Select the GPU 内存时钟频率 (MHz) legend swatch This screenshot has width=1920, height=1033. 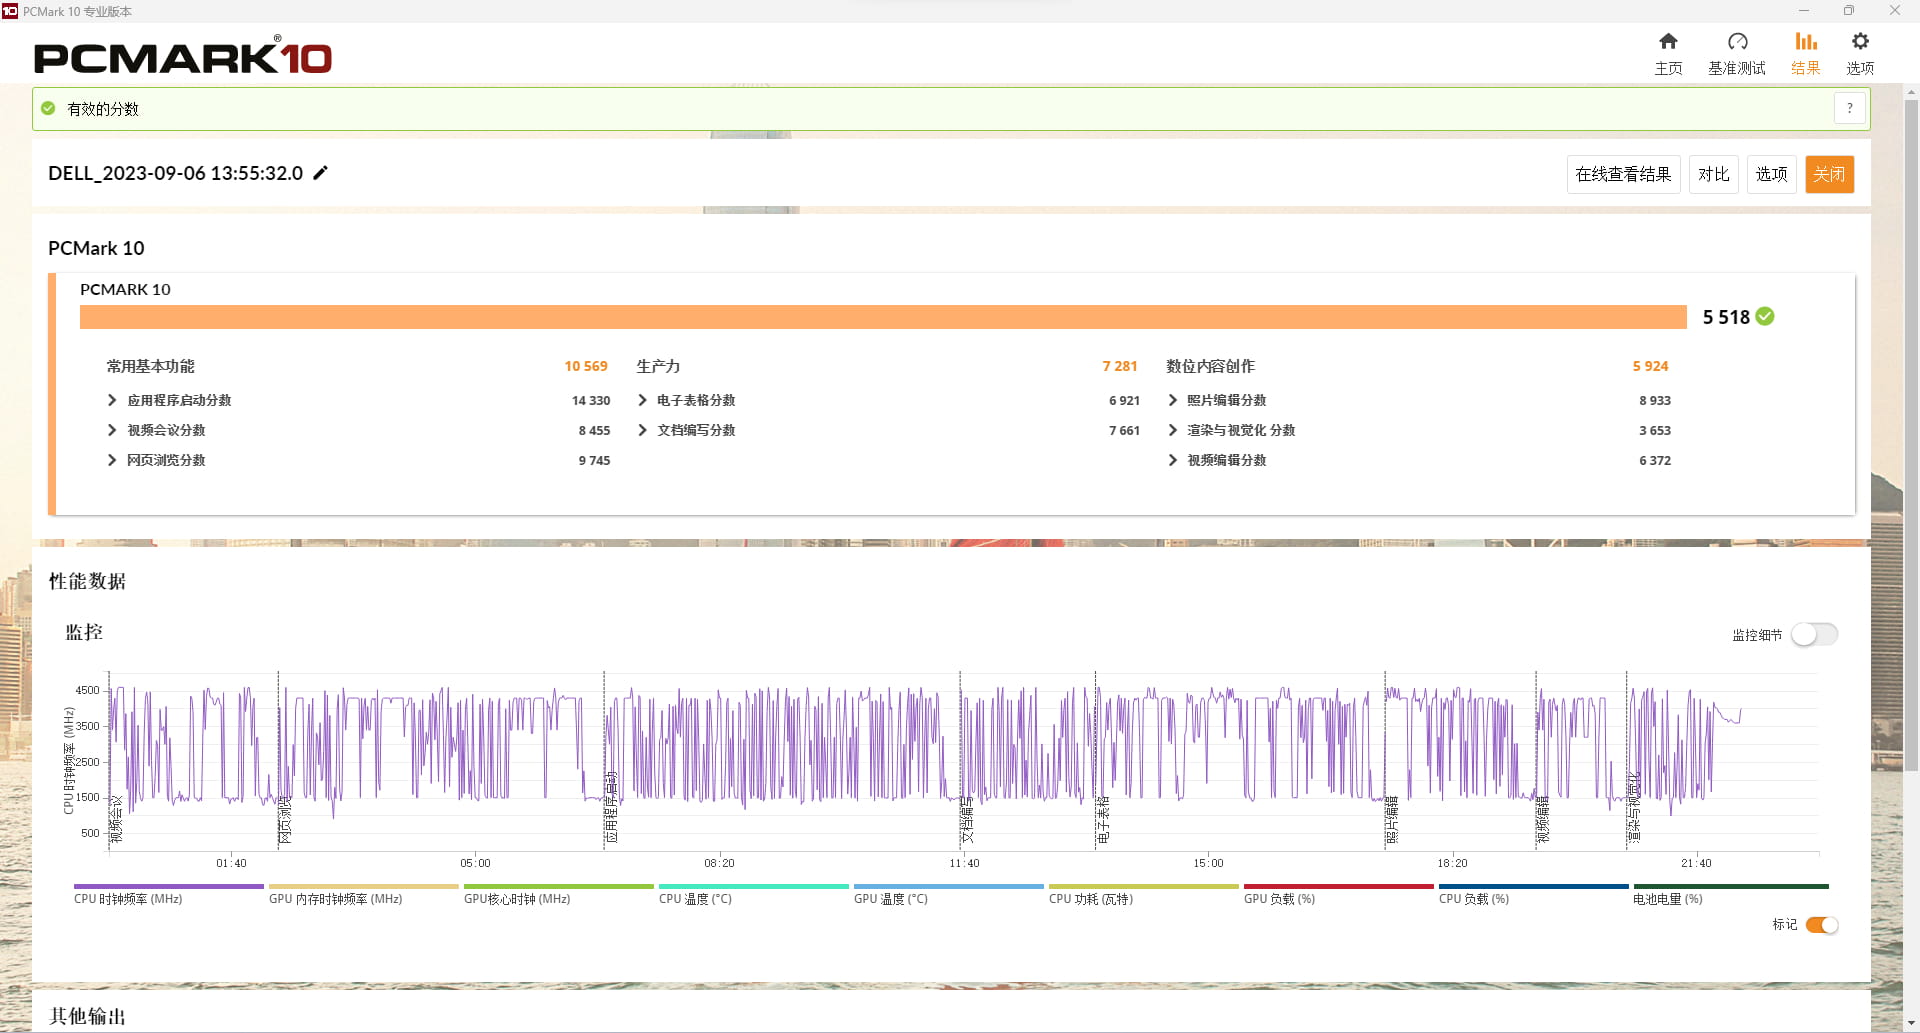coord(363,886)
